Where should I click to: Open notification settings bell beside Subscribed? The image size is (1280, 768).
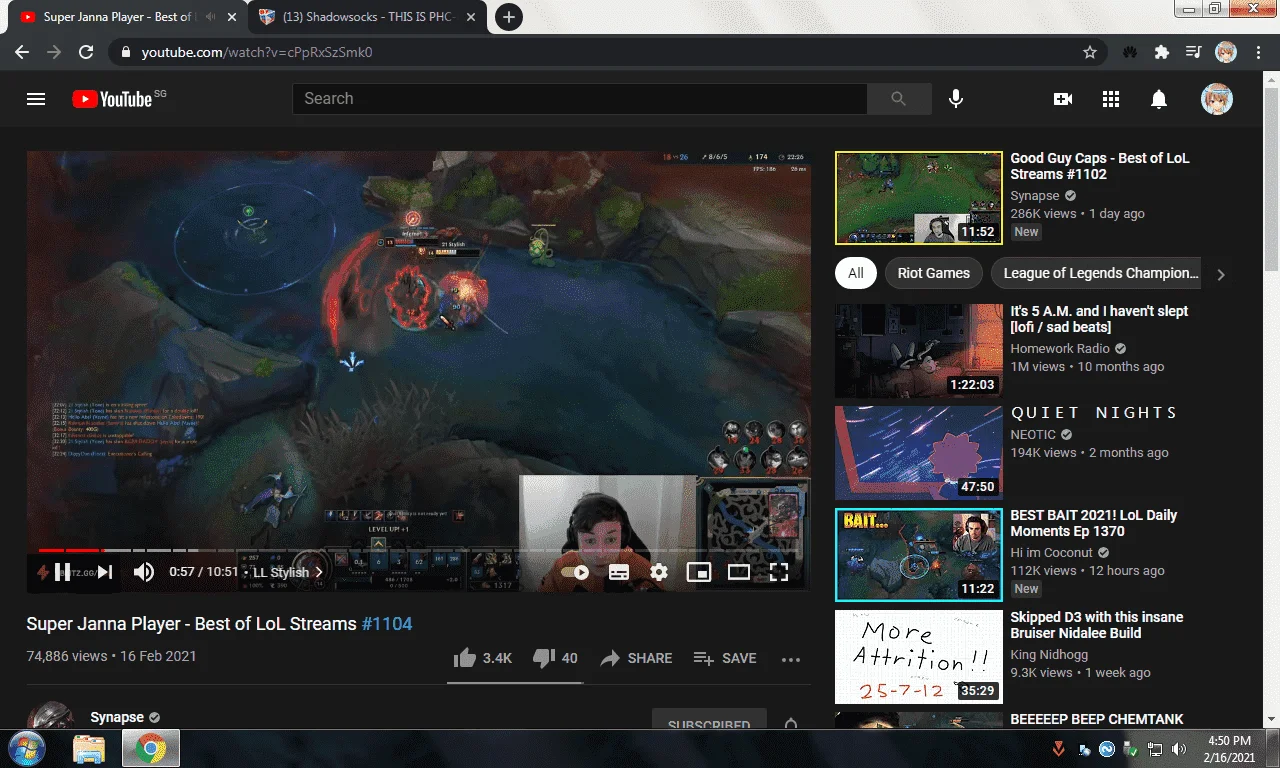[x=791, y=724]
